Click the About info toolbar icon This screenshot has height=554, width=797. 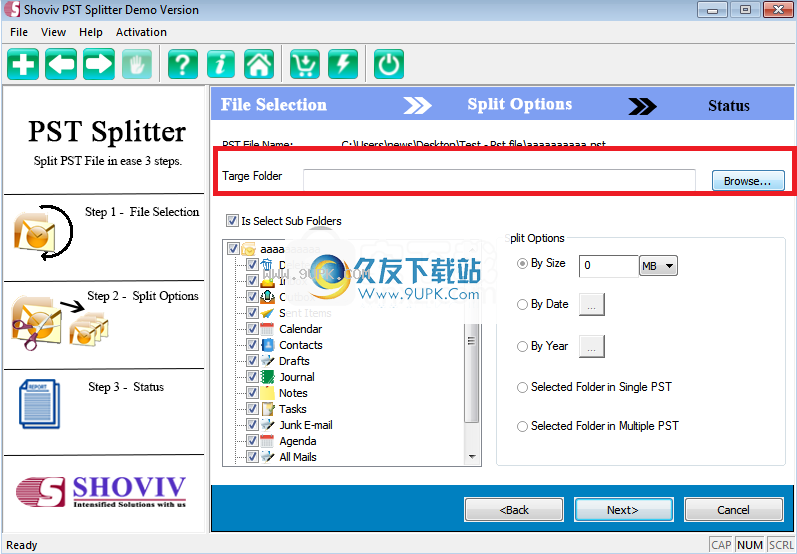(221, 64)
